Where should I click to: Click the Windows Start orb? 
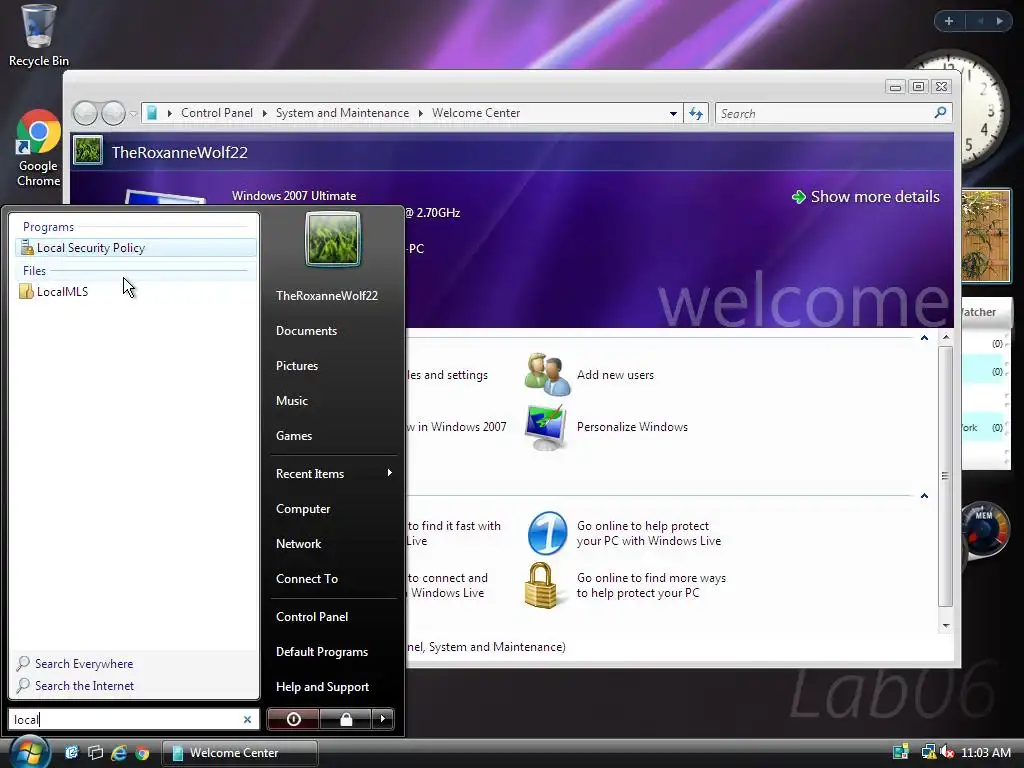click(x=29, y=752)
